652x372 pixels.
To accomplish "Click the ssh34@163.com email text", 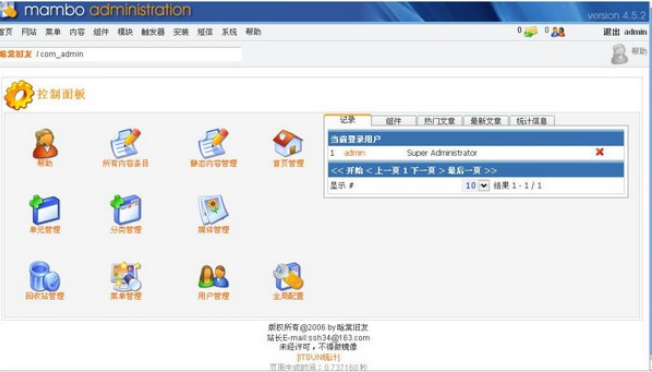I will 339,338.
